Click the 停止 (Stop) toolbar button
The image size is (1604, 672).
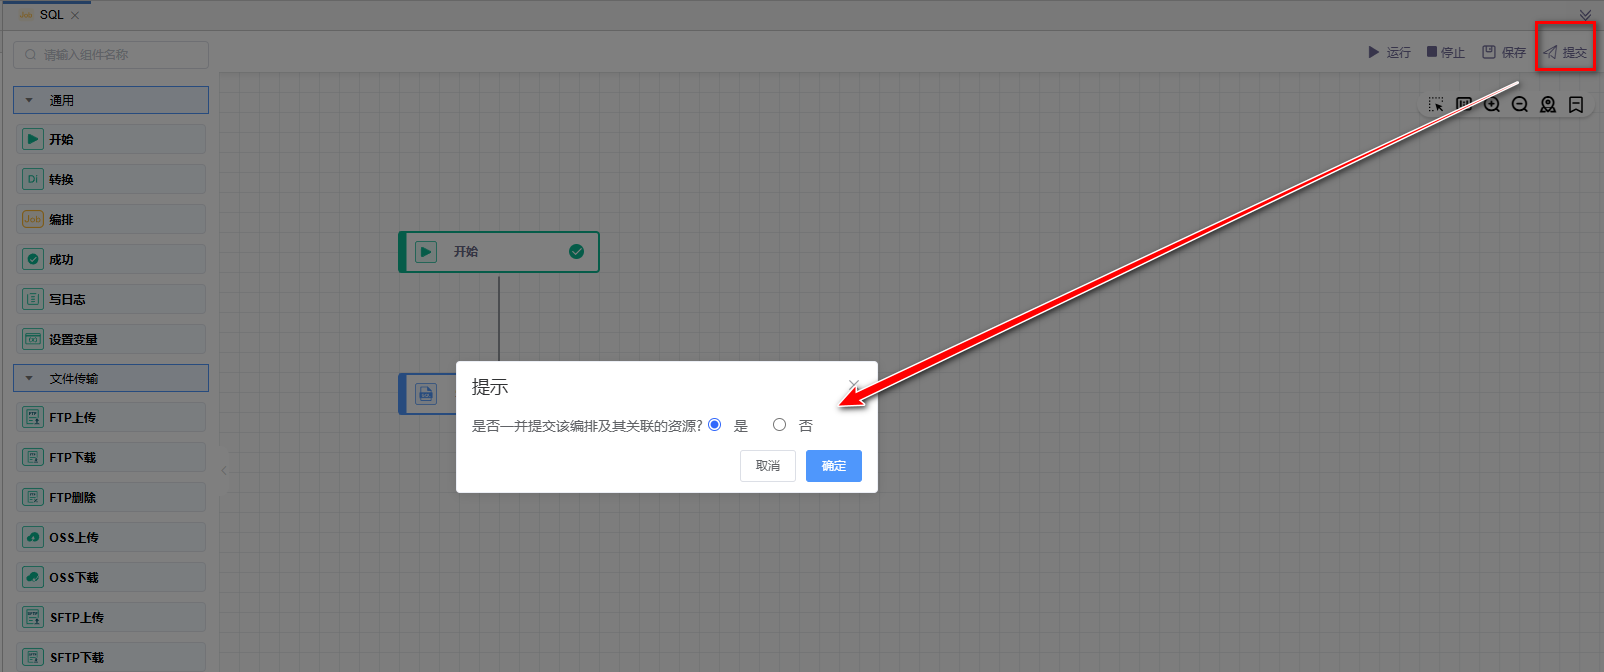pos(1445,52)
